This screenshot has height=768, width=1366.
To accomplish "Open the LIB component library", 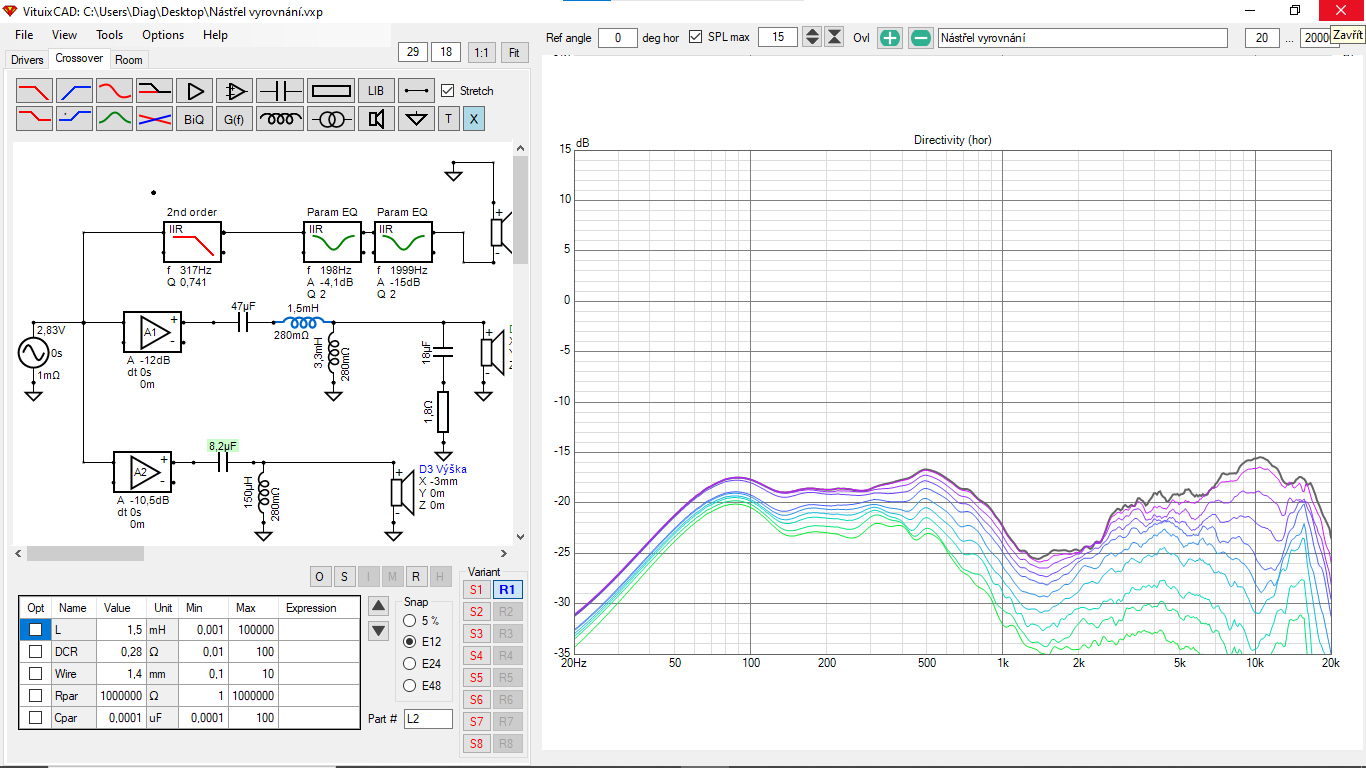I will click(x=376, y=91).
